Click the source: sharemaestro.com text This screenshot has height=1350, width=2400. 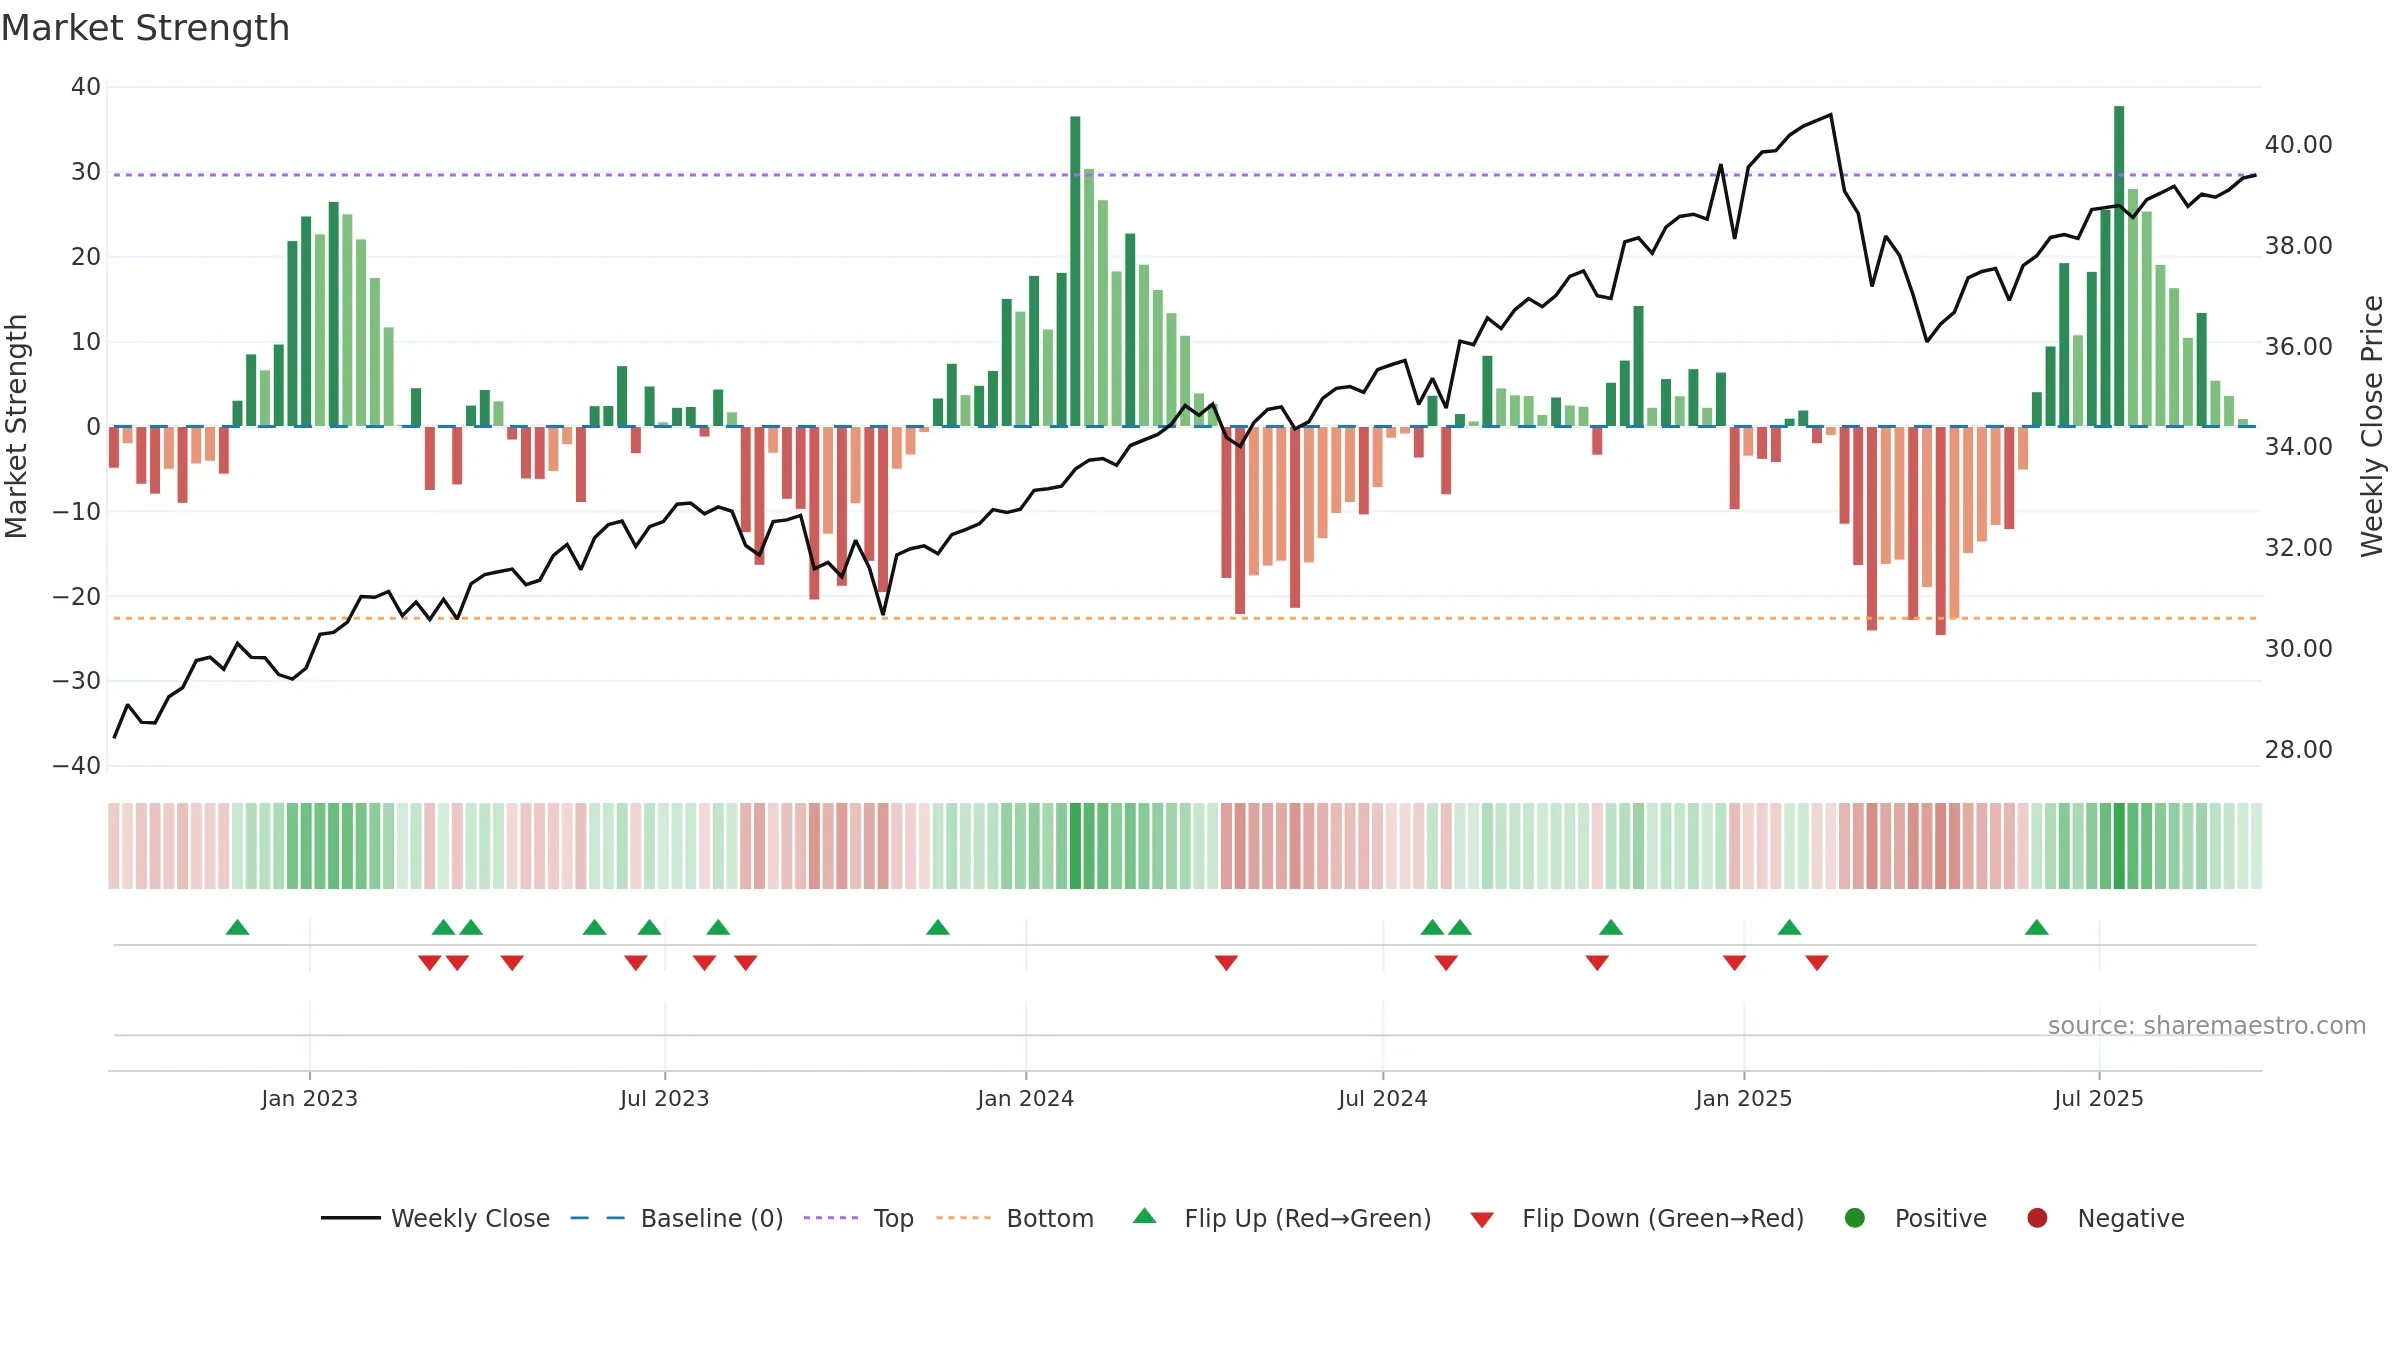(x=2206, y=1025)
